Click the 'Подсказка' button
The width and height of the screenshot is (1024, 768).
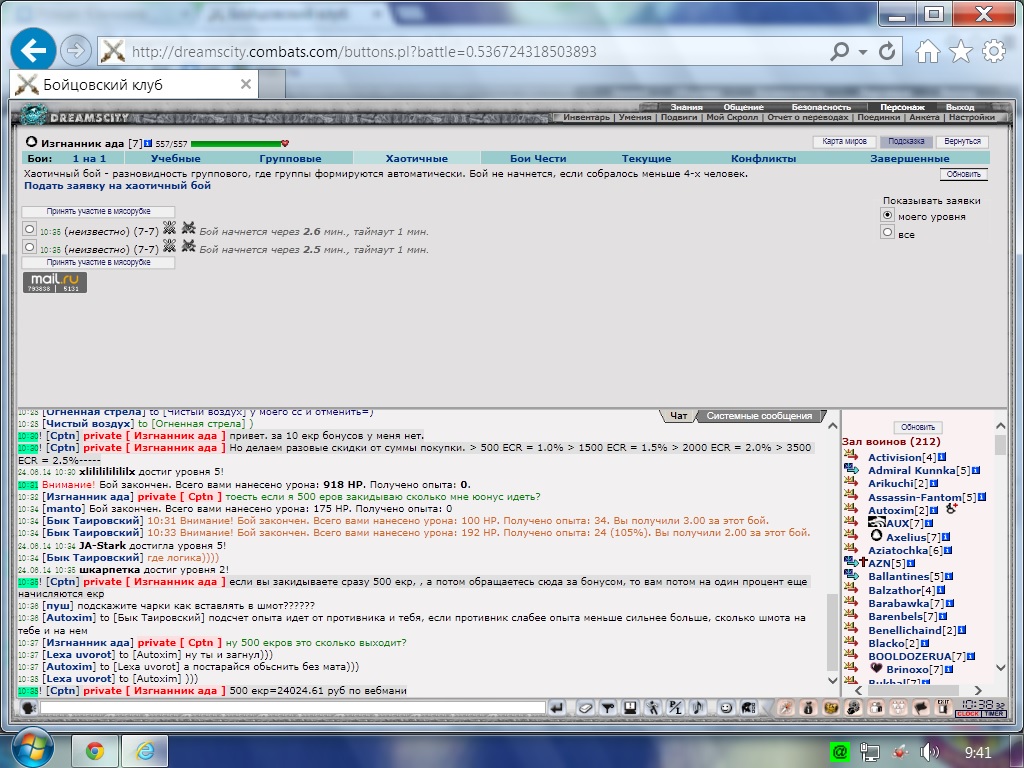tap(906, 142)
